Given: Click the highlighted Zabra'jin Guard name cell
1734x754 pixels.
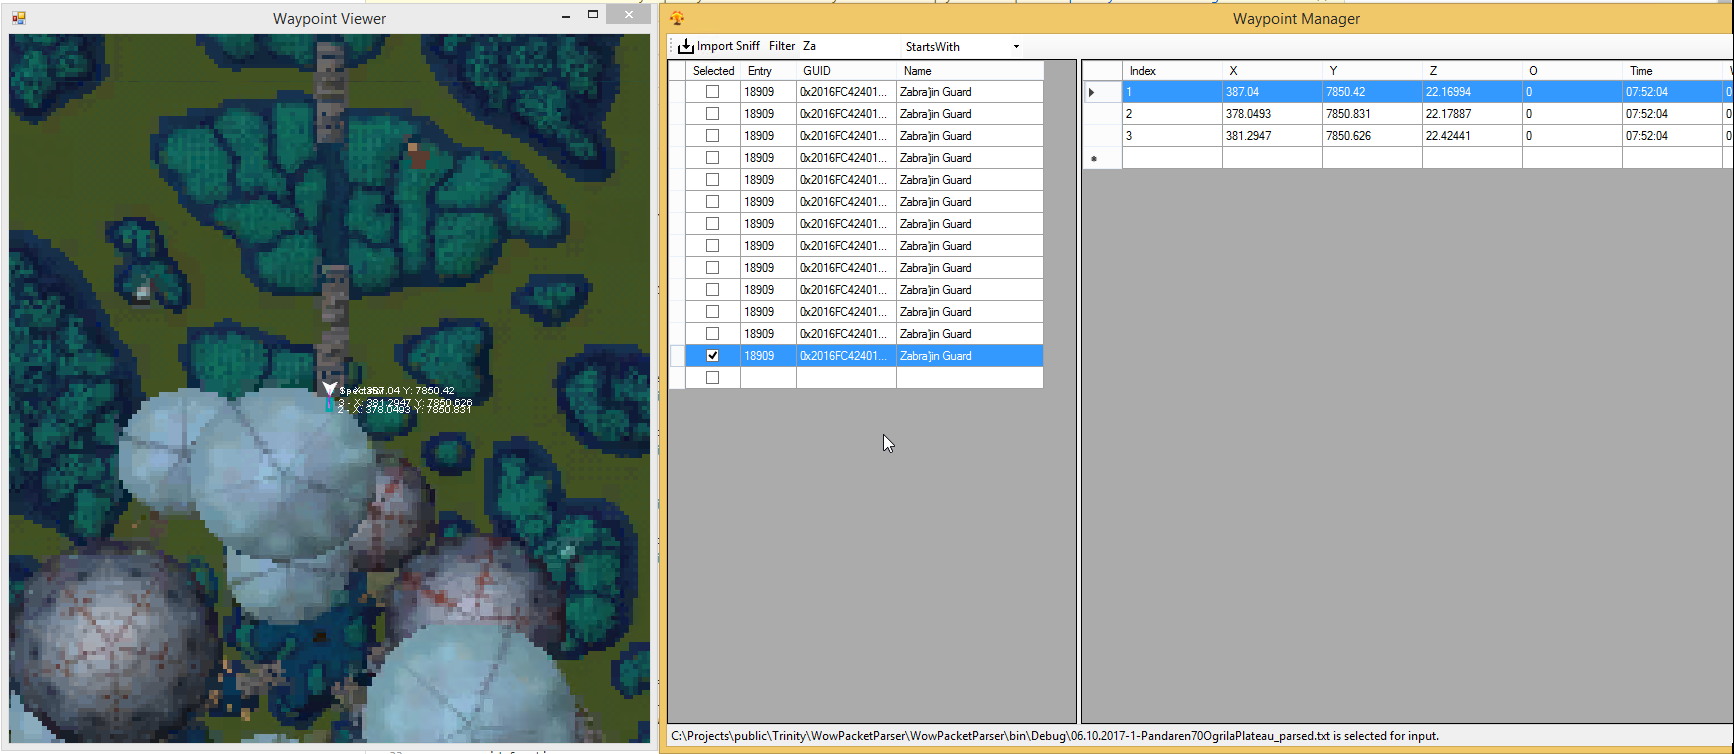Looking at the screenshot, I should click(x=969, y=356).
